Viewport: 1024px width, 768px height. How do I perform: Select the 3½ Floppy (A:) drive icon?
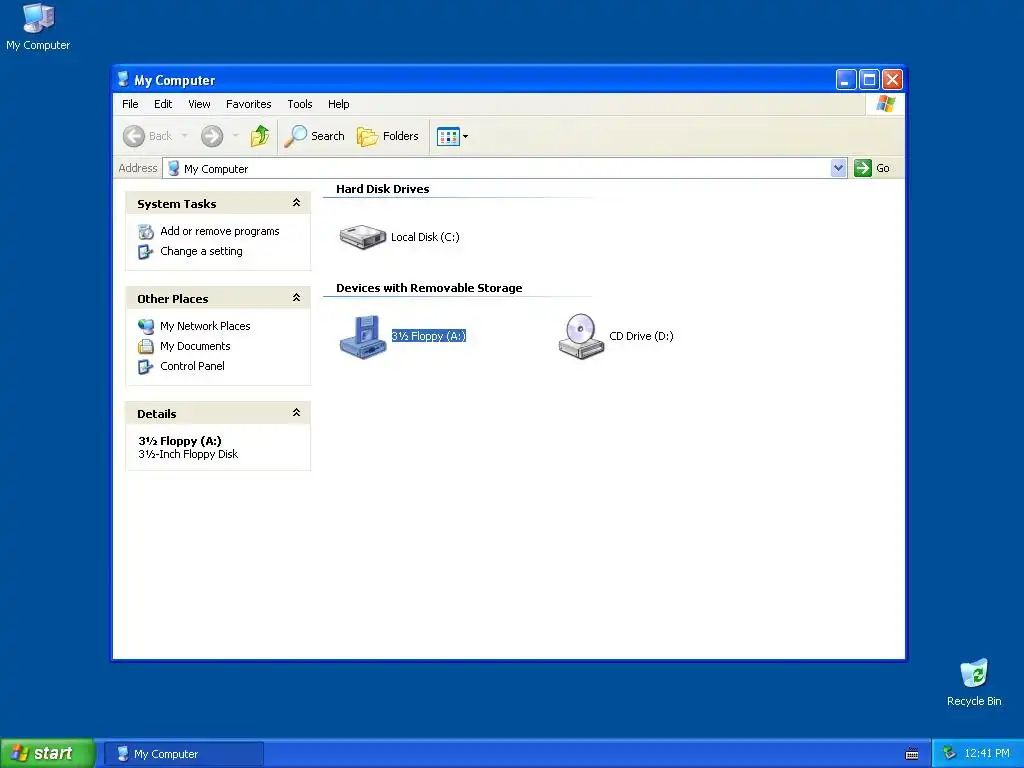362,337
